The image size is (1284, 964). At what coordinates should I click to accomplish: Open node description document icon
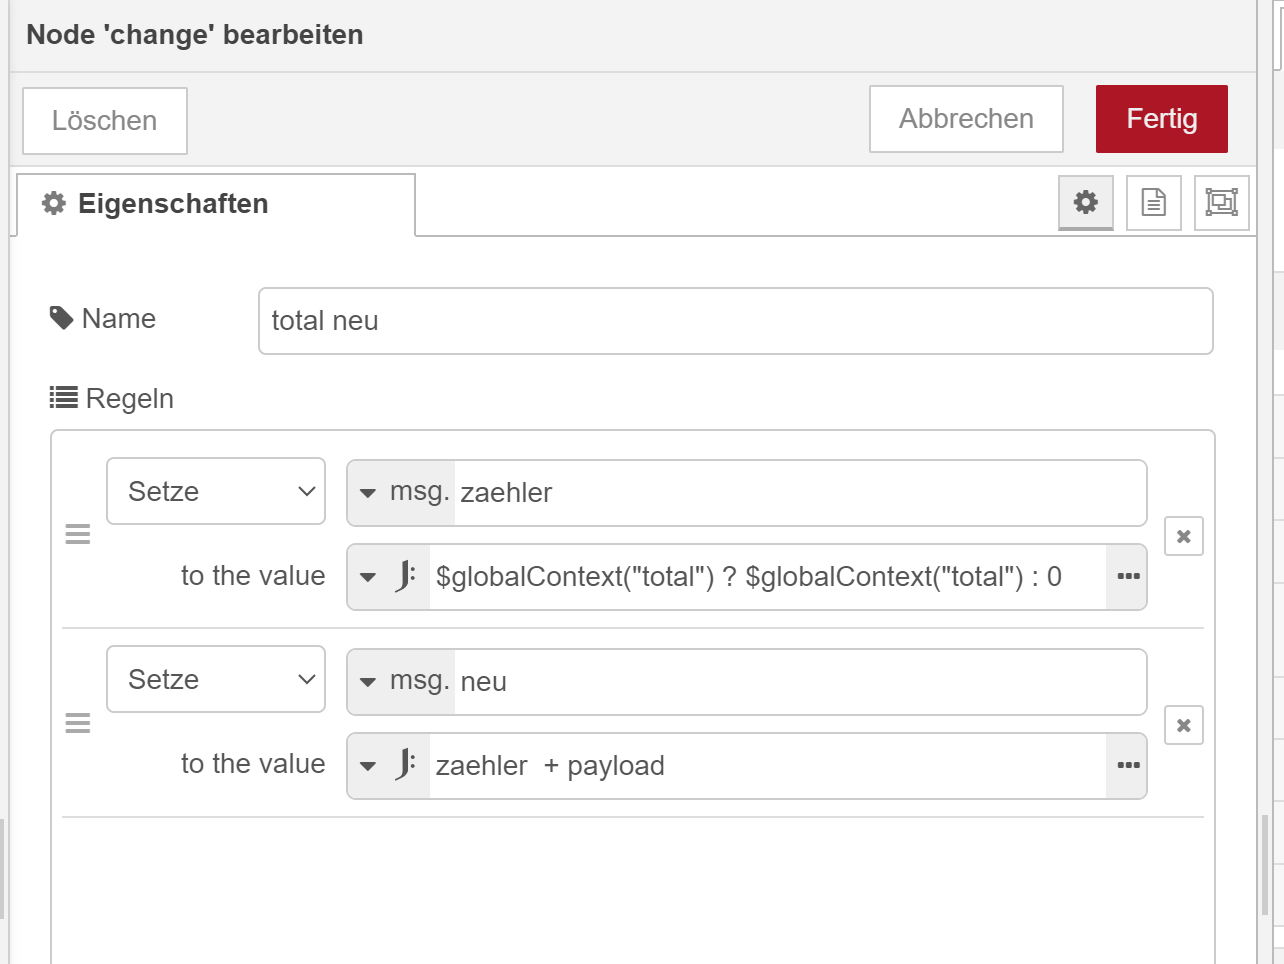tap(1154, 203)
